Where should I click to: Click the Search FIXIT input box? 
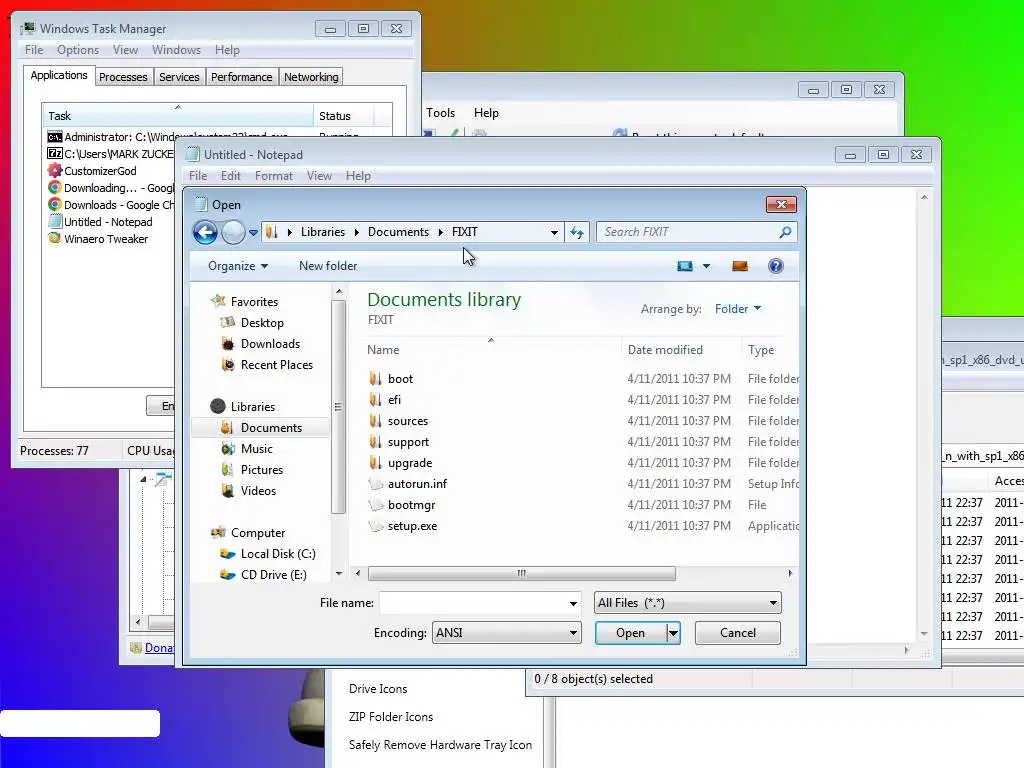689,232
